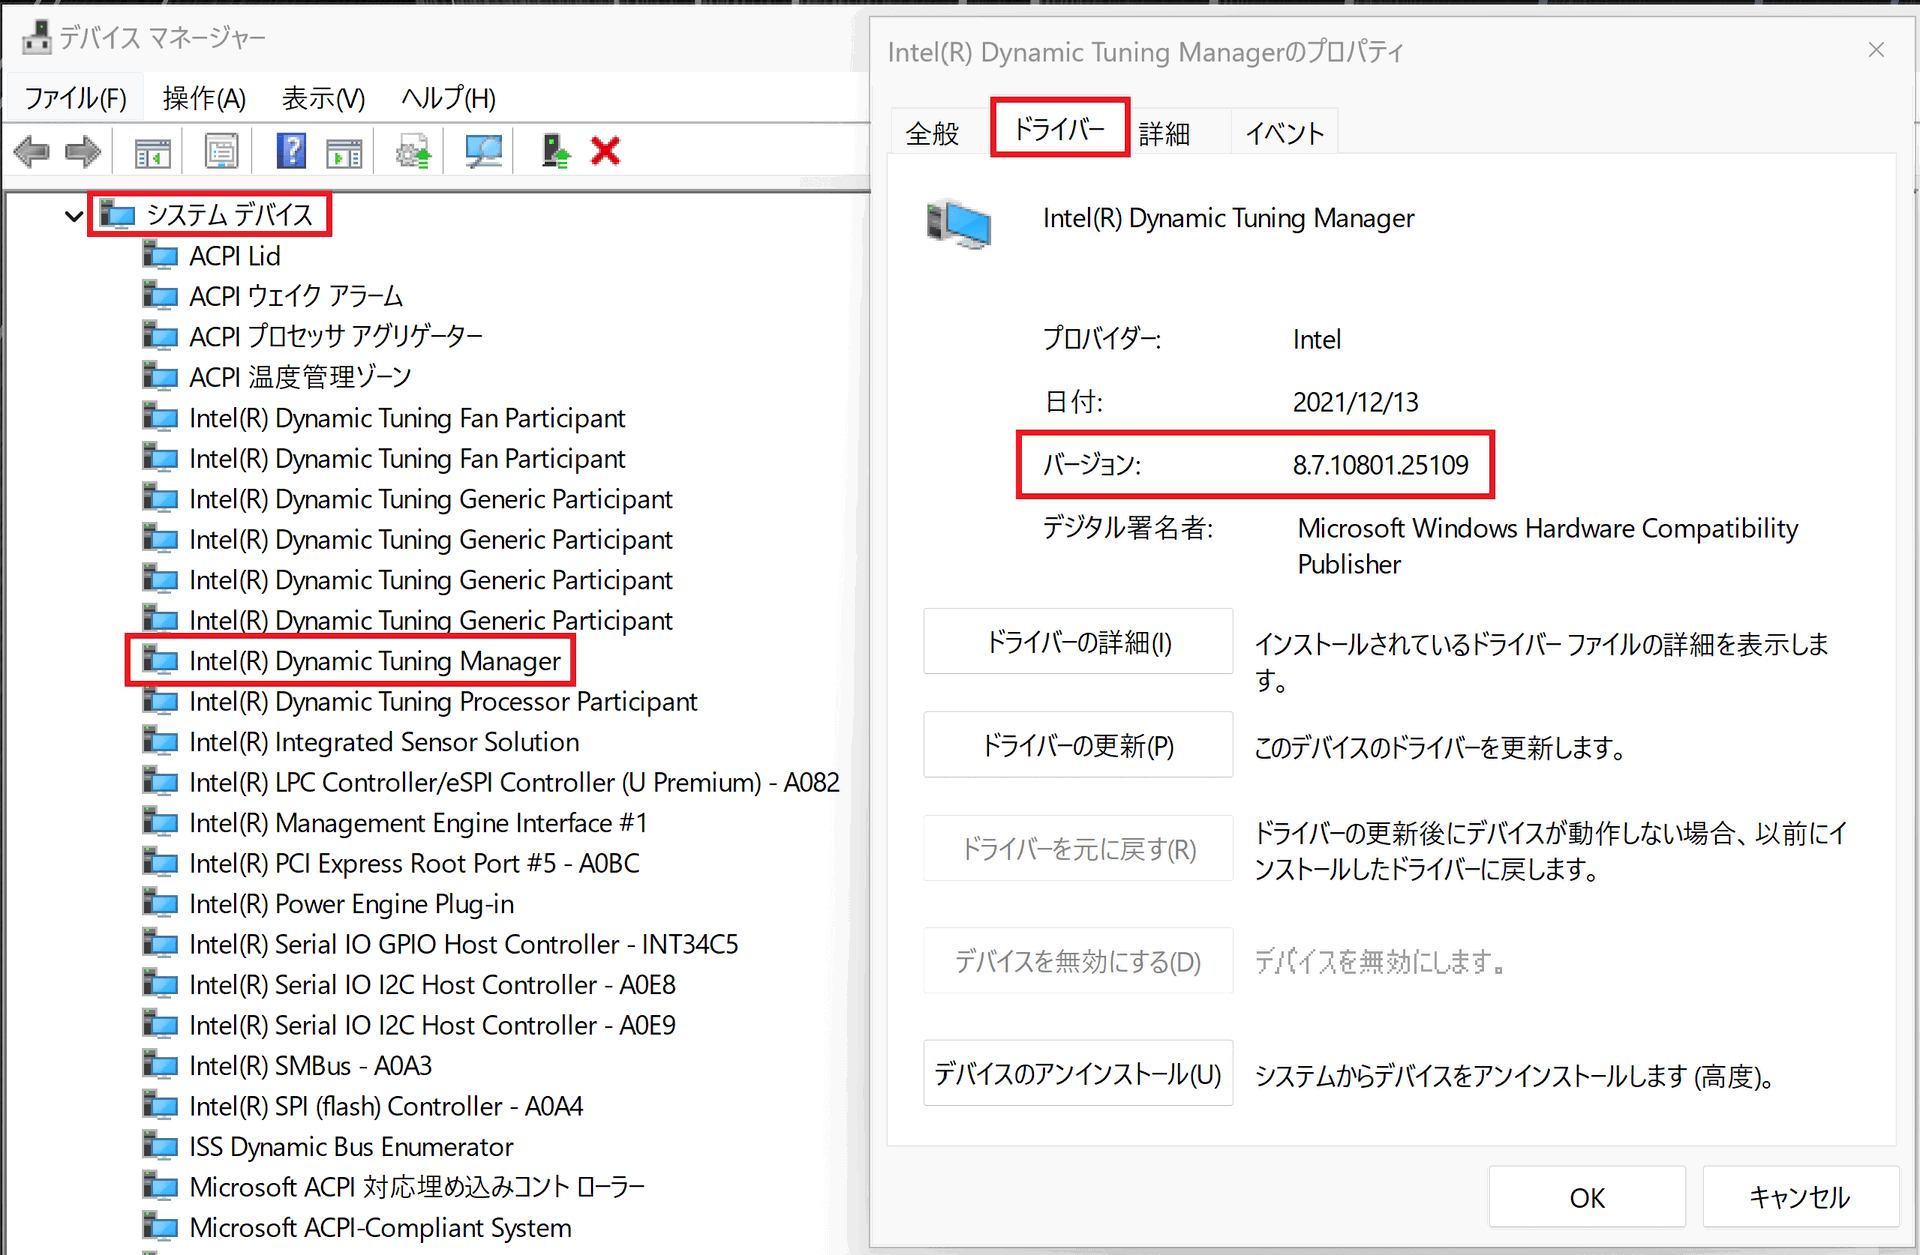1920x1255 pixels.
Task: Click Microsoft Windows Hardware Compatibility Publisher text
Action: 1547,546
